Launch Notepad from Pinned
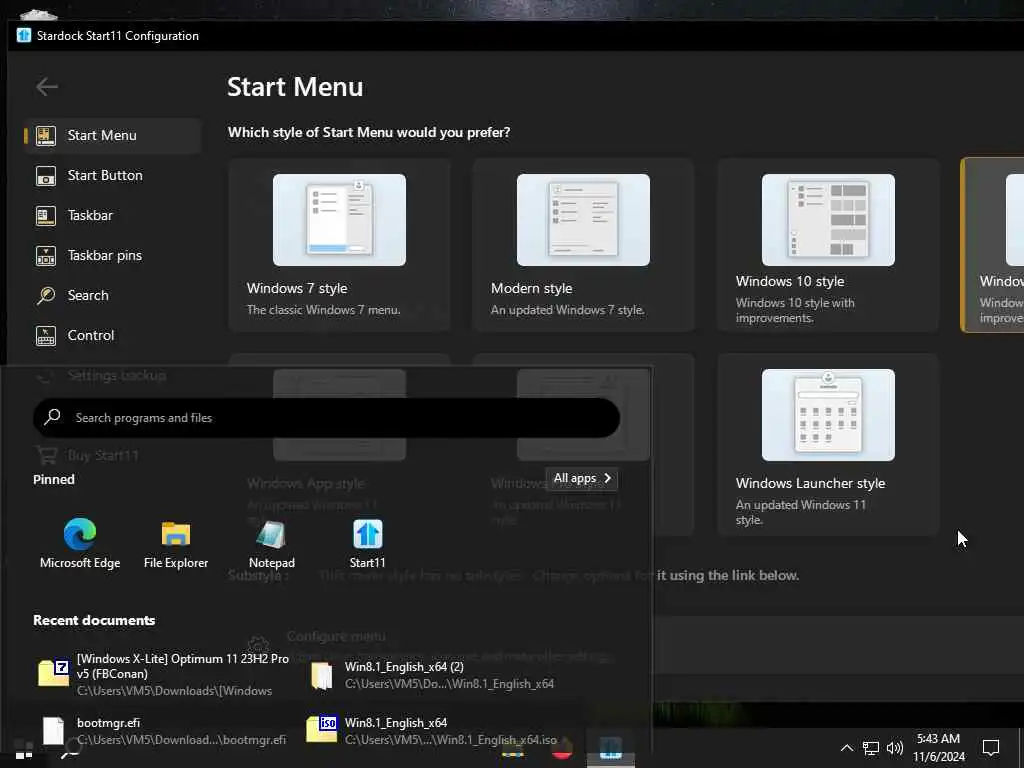 272,543
